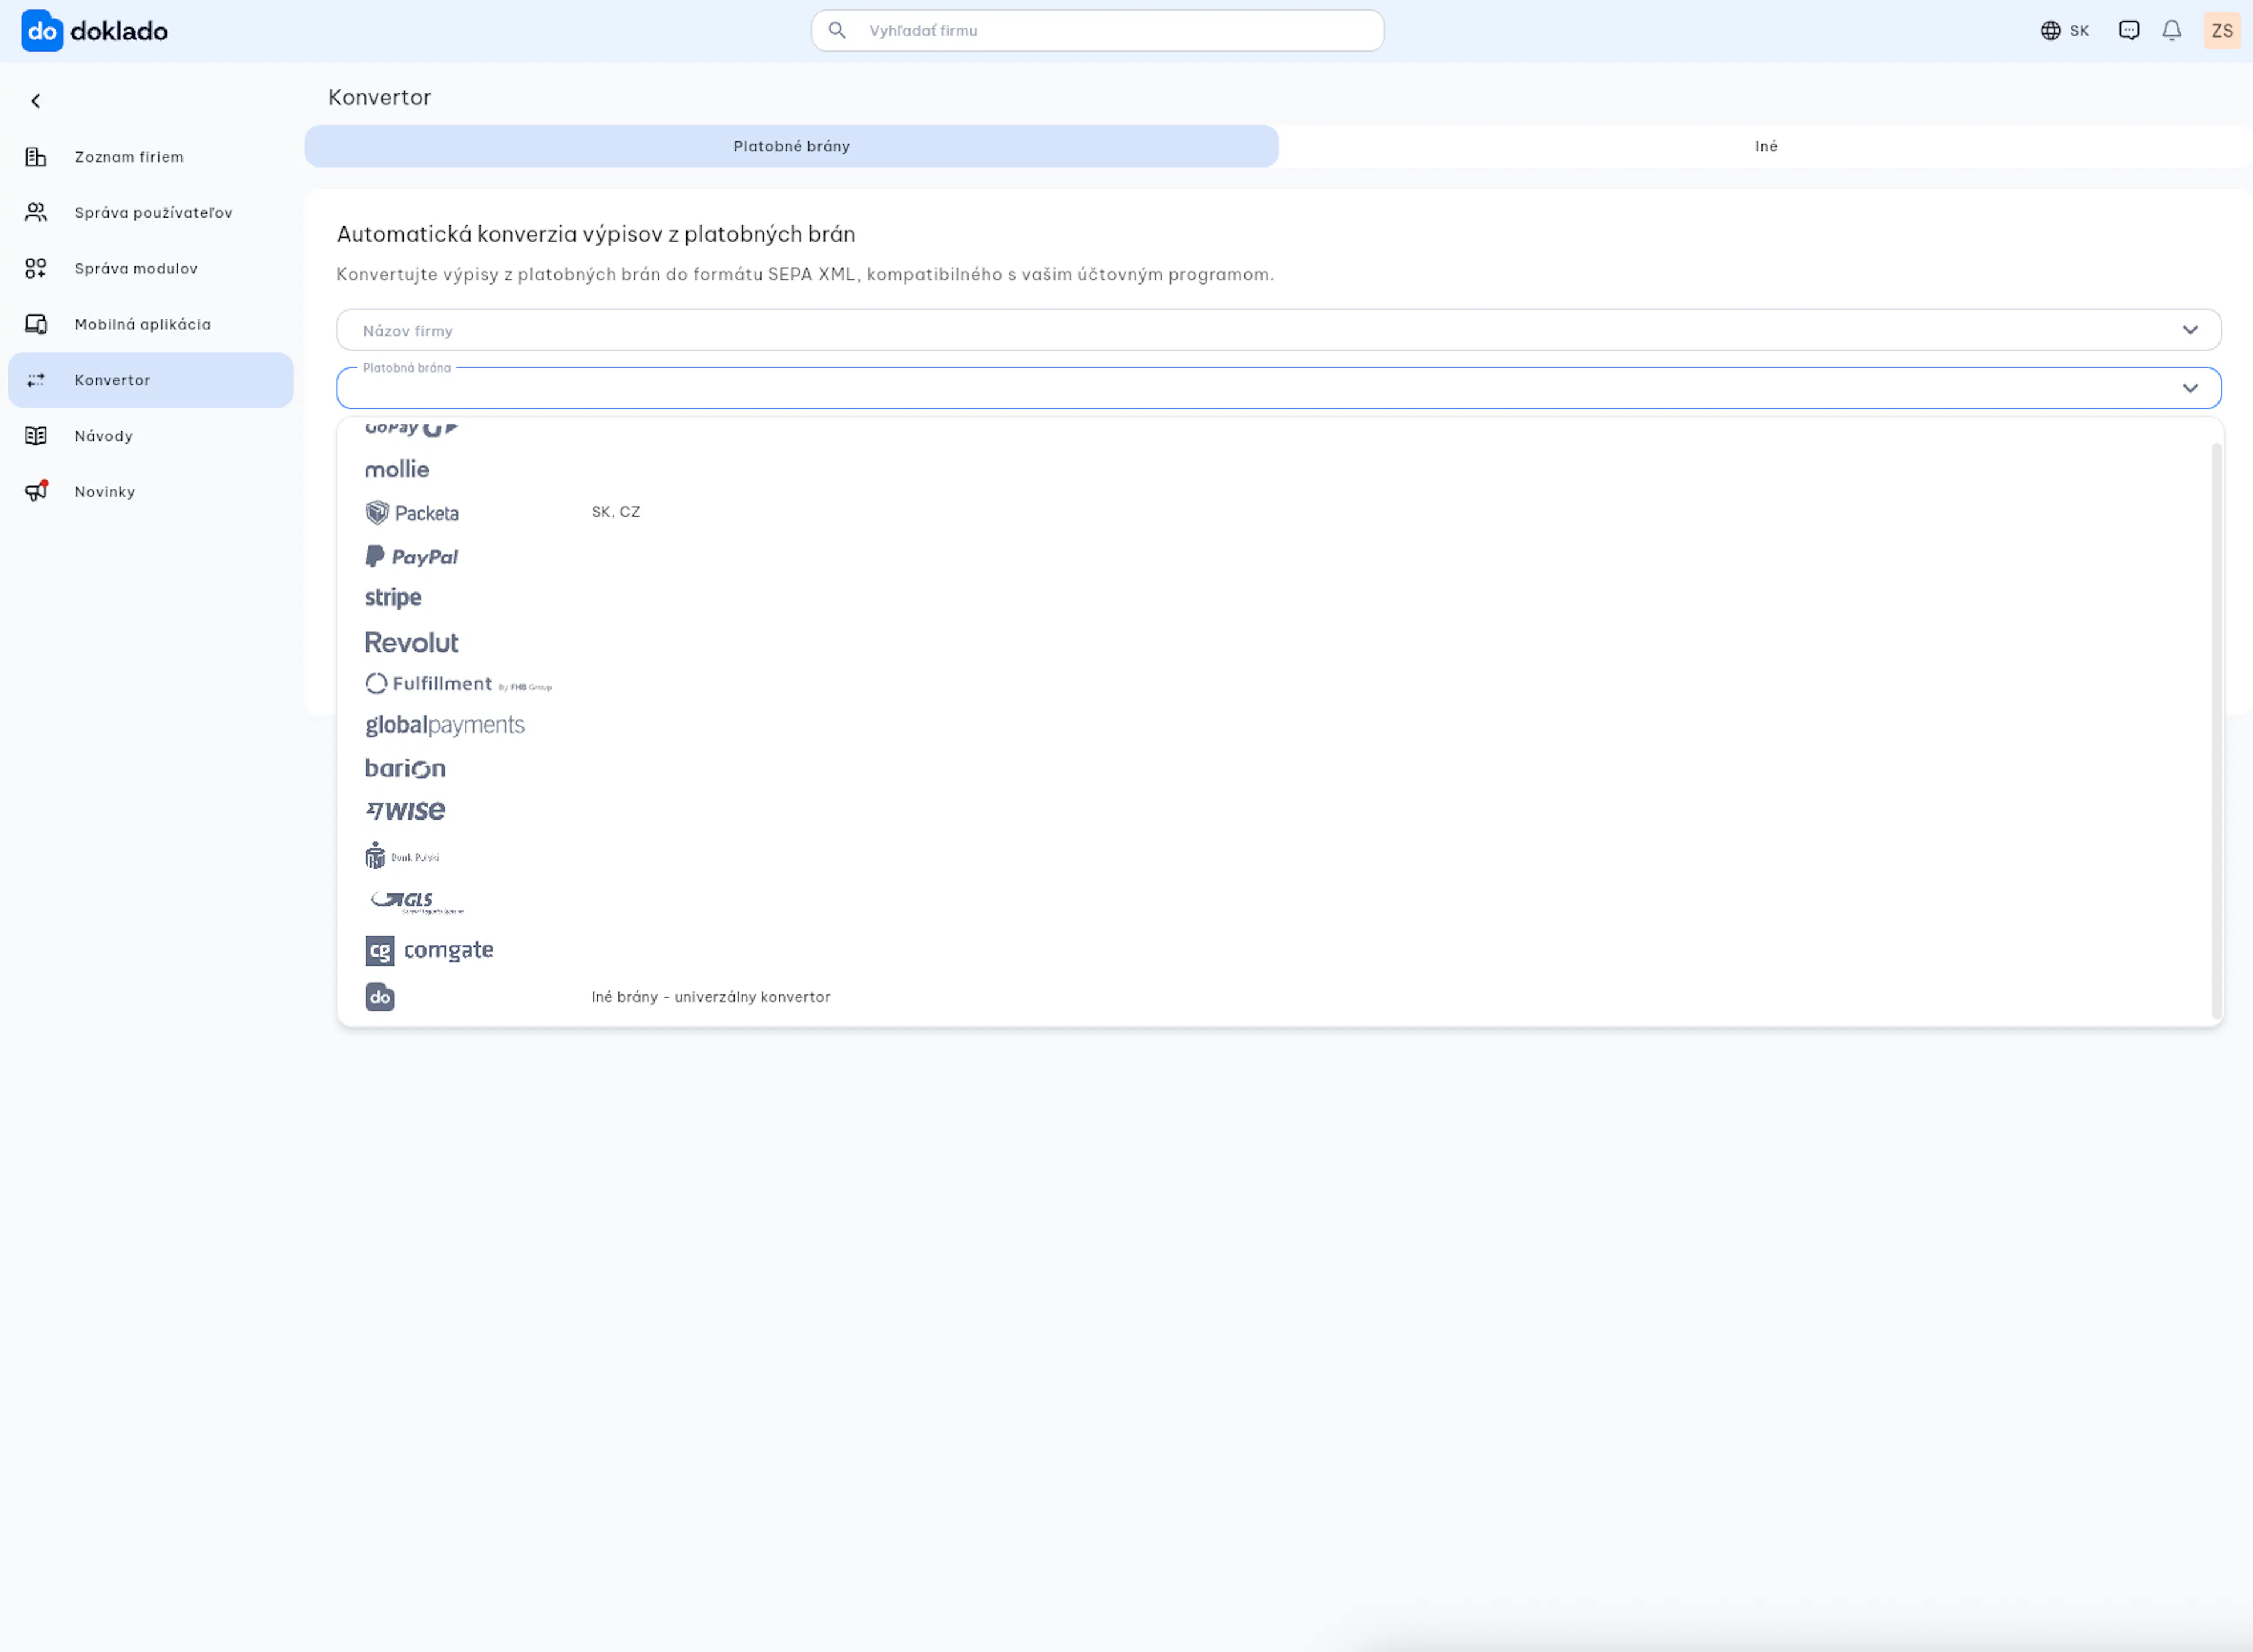The image size is (2253, 1652).
Task: Select Revolut from the gateway list
Action: click(411, 643)
